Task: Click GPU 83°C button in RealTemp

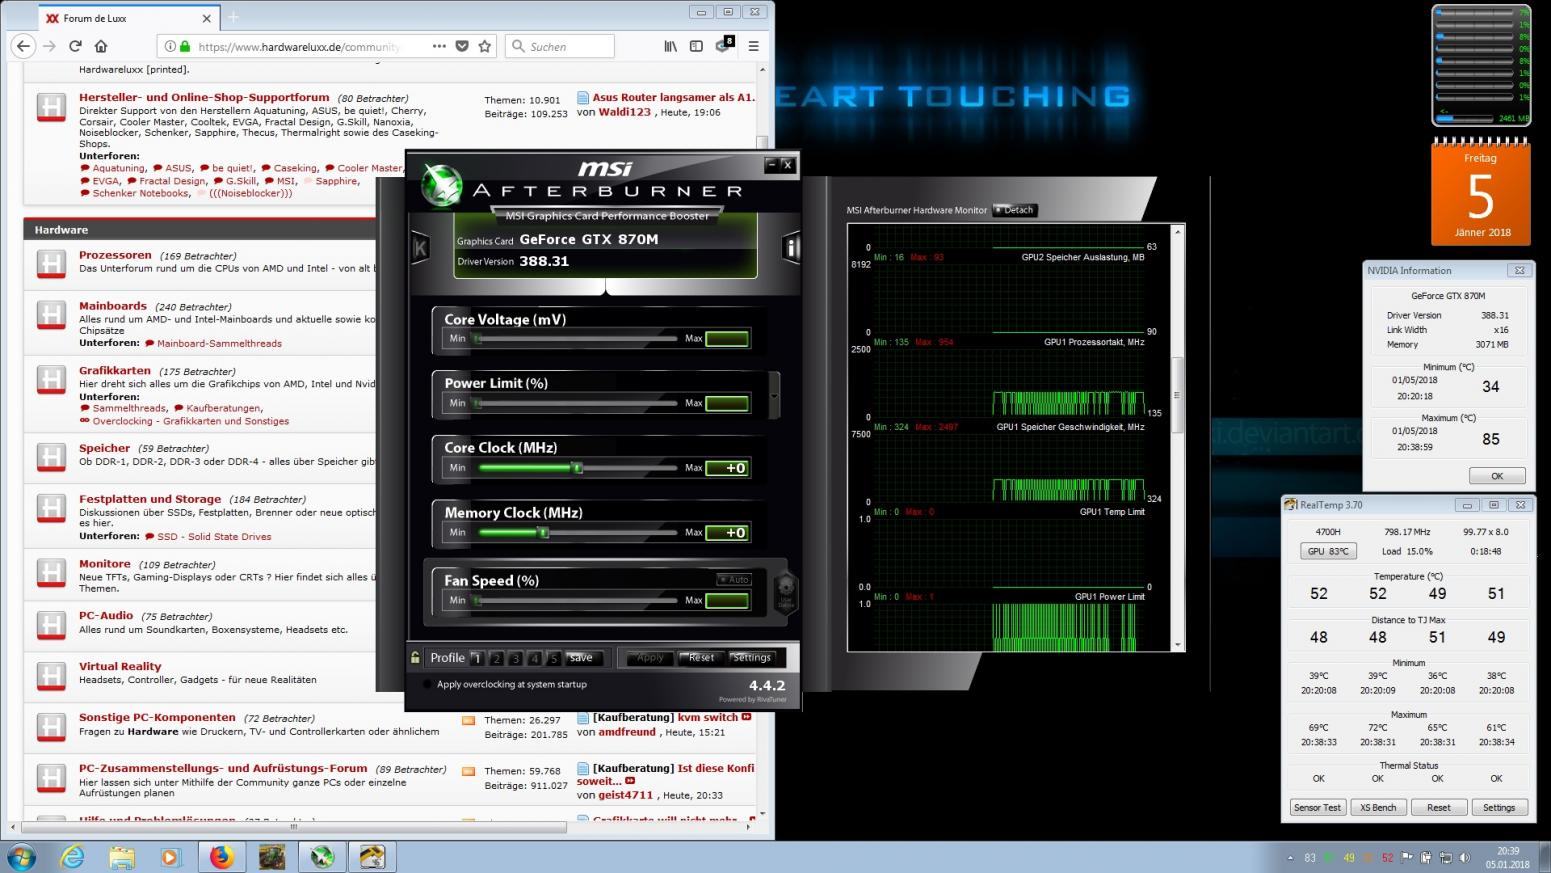Action: pyautogui.click(x=1328, y=551)
